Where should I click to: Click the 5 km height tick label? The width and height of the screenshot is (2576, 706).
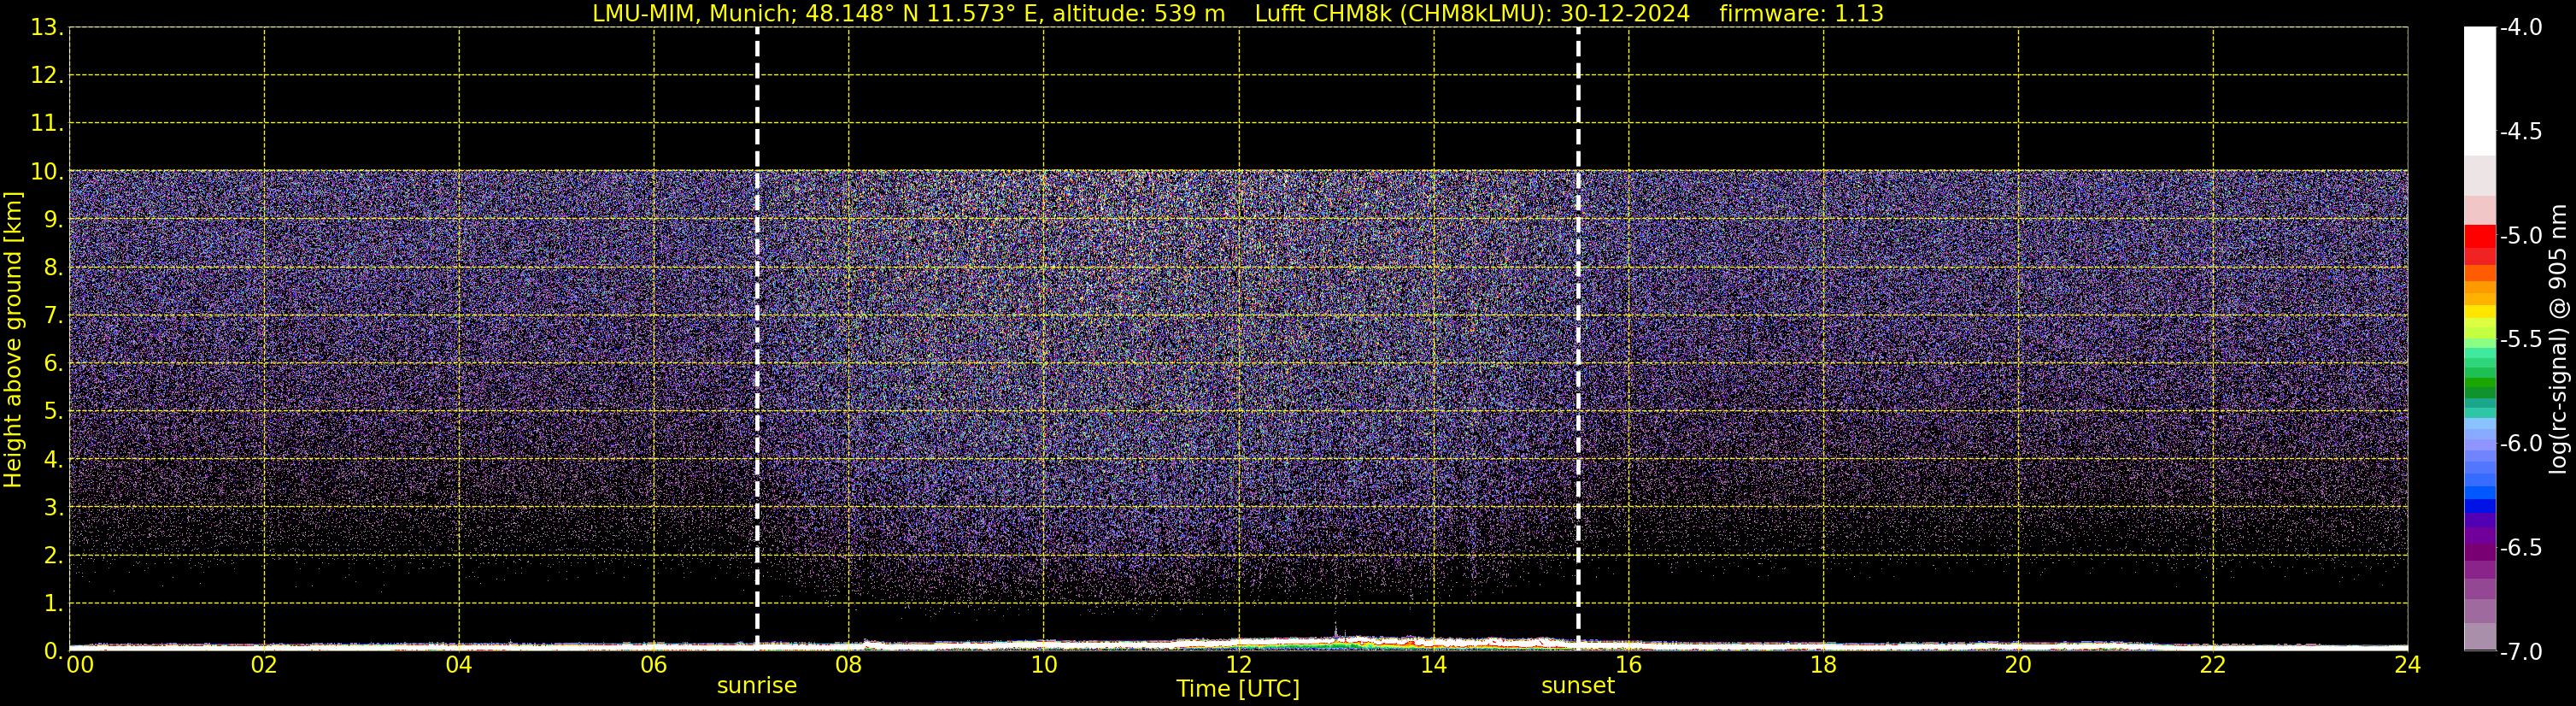click(x=51, y=412)
